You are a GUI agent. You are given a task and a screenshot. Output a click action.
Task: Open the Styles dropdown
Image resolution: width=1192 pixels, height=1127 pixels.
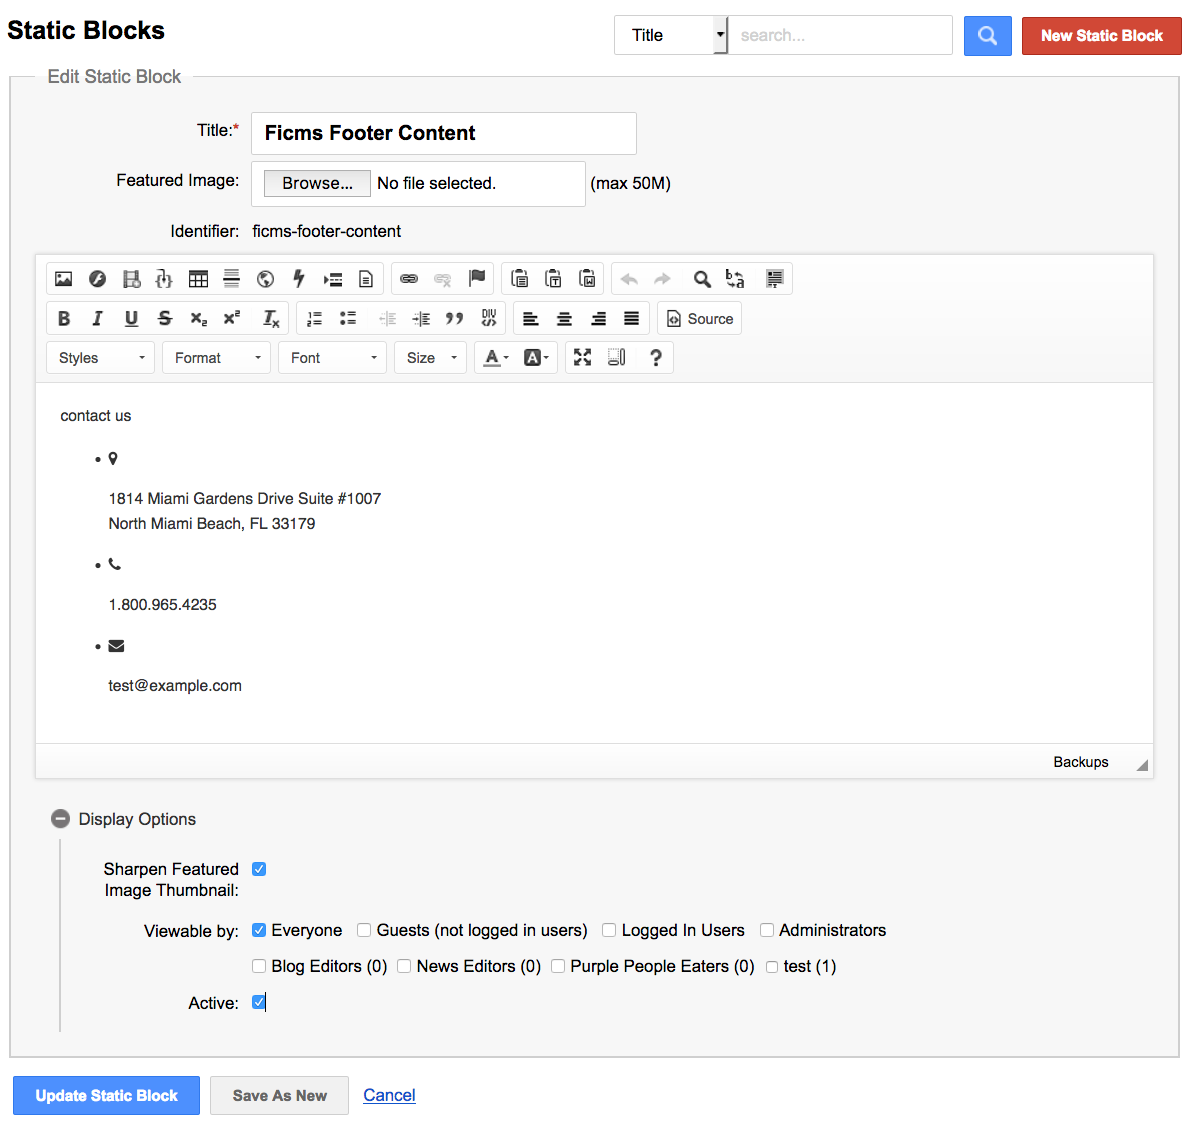point(100,358)
